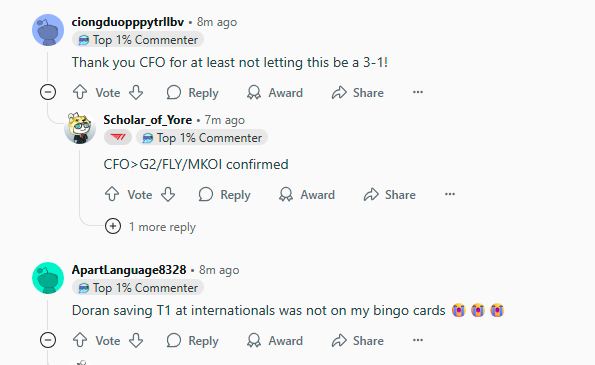Click ciongduopppytrllbv's blue avatar
The height and width of the screenshot is (365, 595).
[x=48, y=30]
